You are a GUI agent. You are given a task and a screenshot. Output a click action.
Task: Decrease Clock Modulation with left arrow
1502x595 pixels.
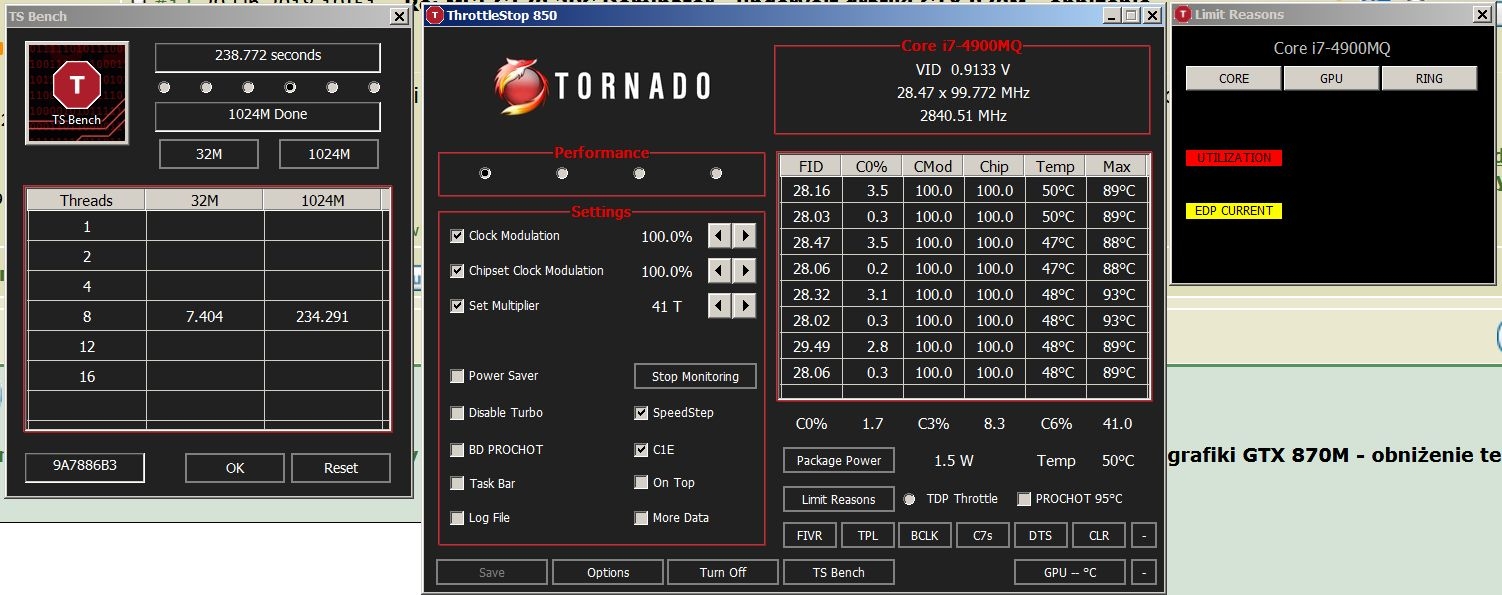coord(719,236)
